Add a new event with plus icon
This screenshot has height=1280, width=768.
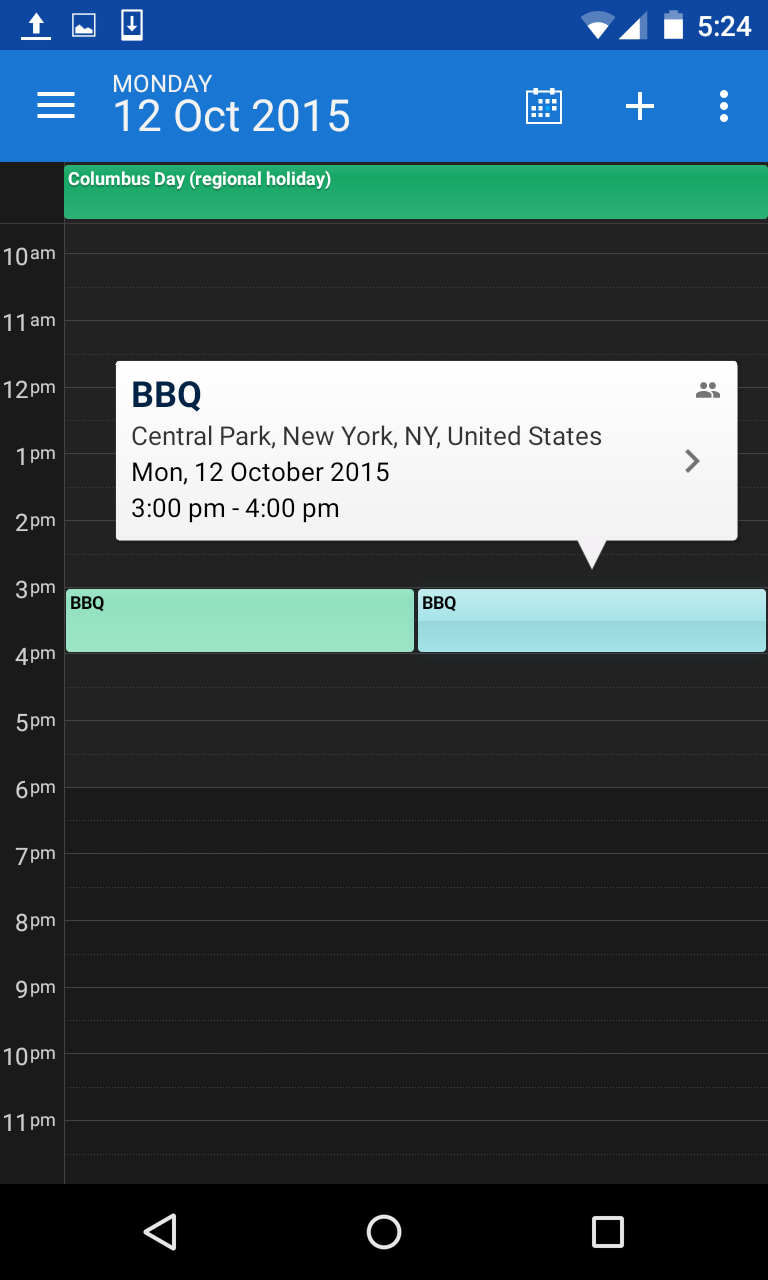(x=640, y=106)
